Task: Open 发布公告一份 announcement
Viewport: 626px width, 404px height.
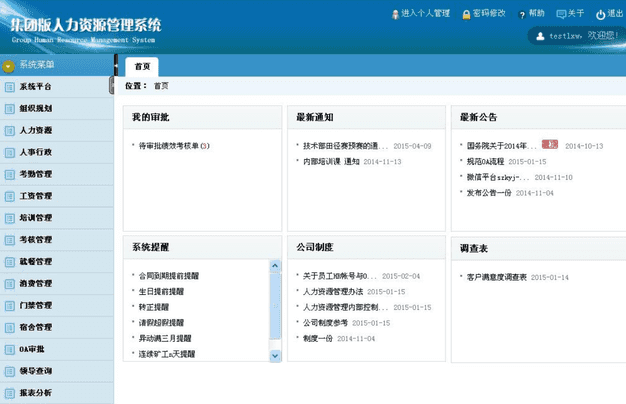Action: [x=489, y=193]
